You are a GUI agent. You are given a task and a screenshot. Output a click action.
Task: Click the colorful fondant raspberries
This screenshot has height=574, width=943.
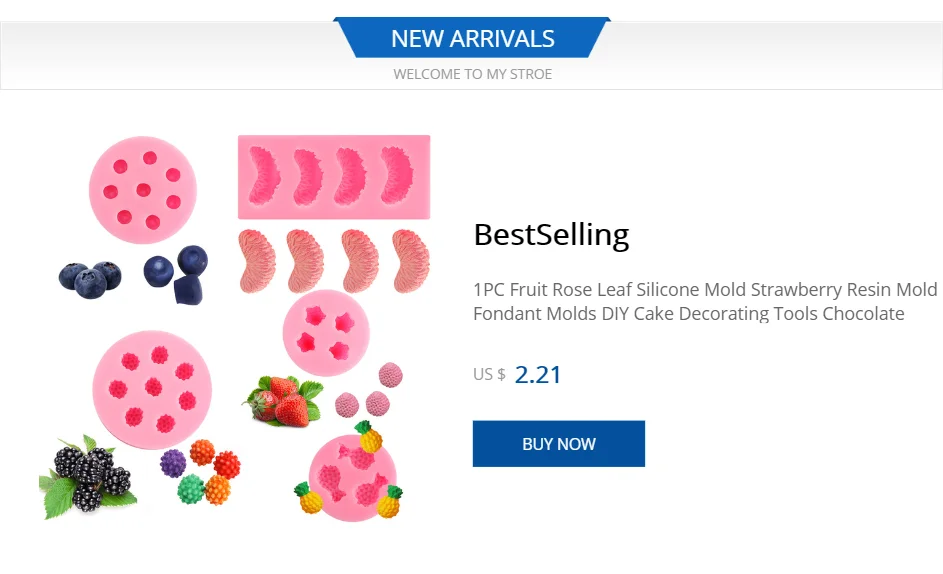point(201,472)
